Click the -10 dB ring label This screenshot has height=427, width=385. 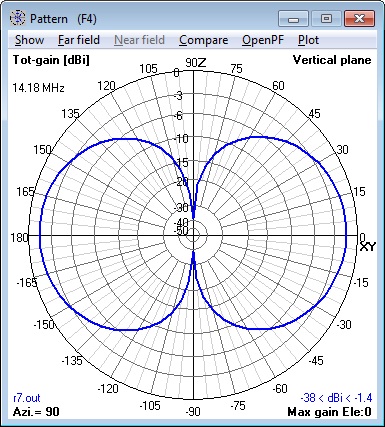tap(181, 139)
